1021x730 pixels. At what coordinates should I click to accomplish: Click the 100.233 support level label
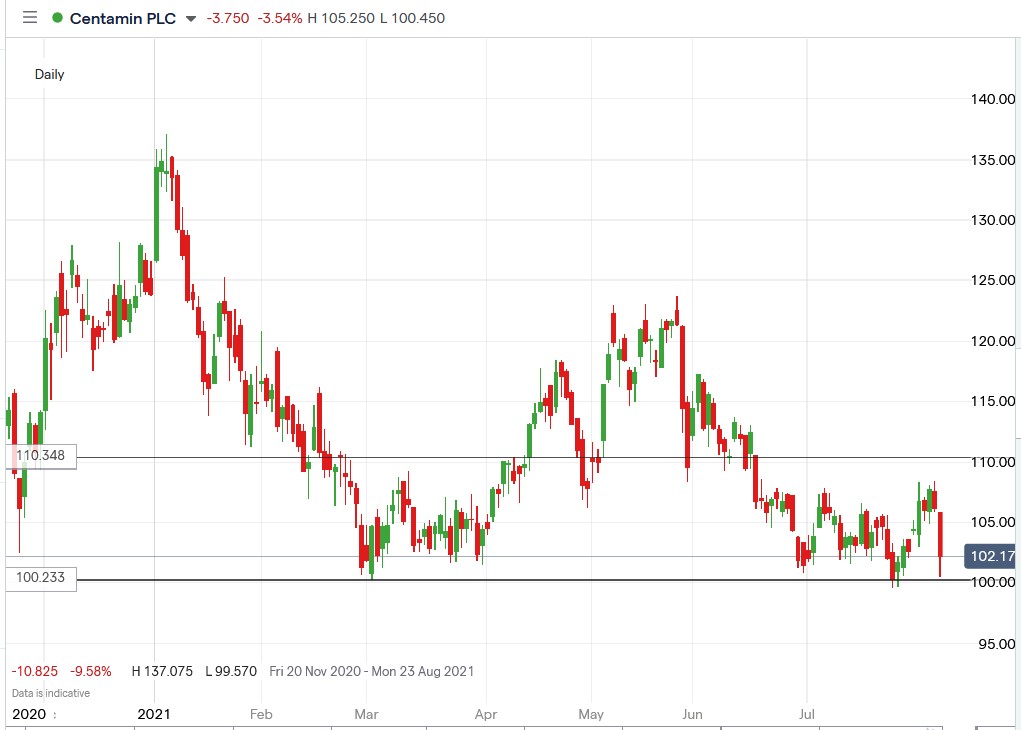tap(40, 577)
